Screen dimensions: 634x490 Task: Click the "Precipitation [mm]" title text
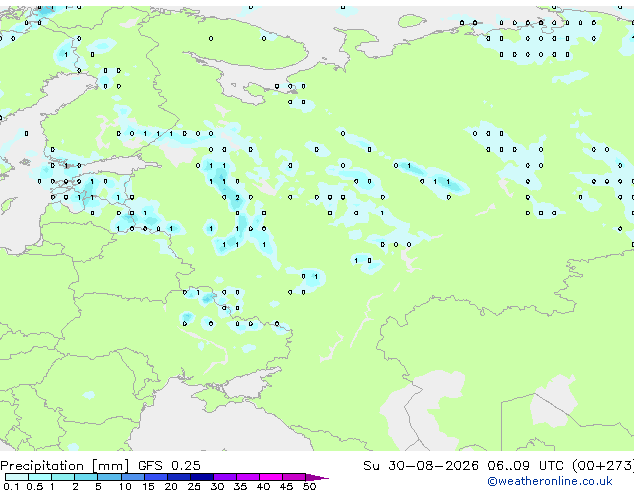coord(65,466)
